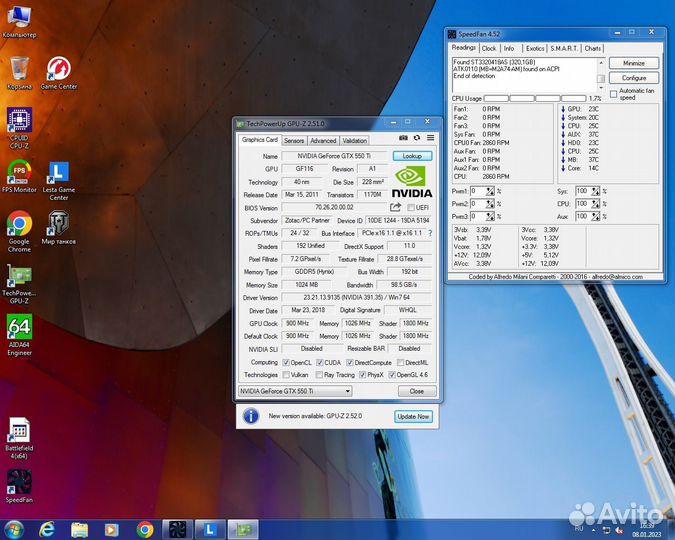Click the BIOS export share icon
675x540 pixels.
395,208
